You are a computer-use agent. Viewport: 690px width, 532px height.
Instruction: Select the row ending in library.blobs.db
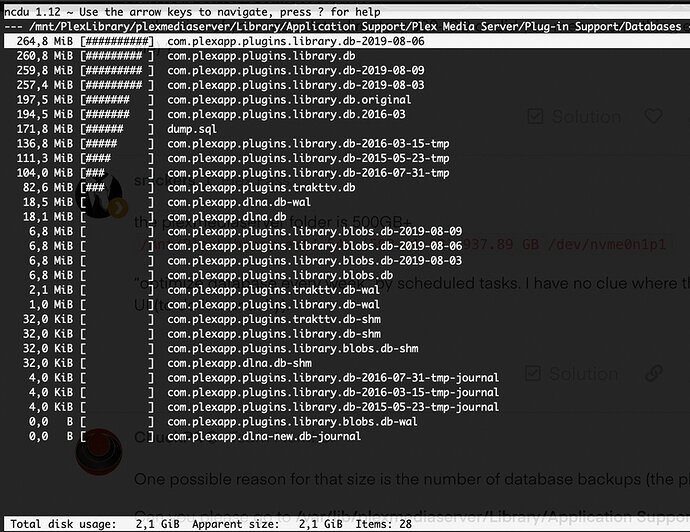coord(280,275)
